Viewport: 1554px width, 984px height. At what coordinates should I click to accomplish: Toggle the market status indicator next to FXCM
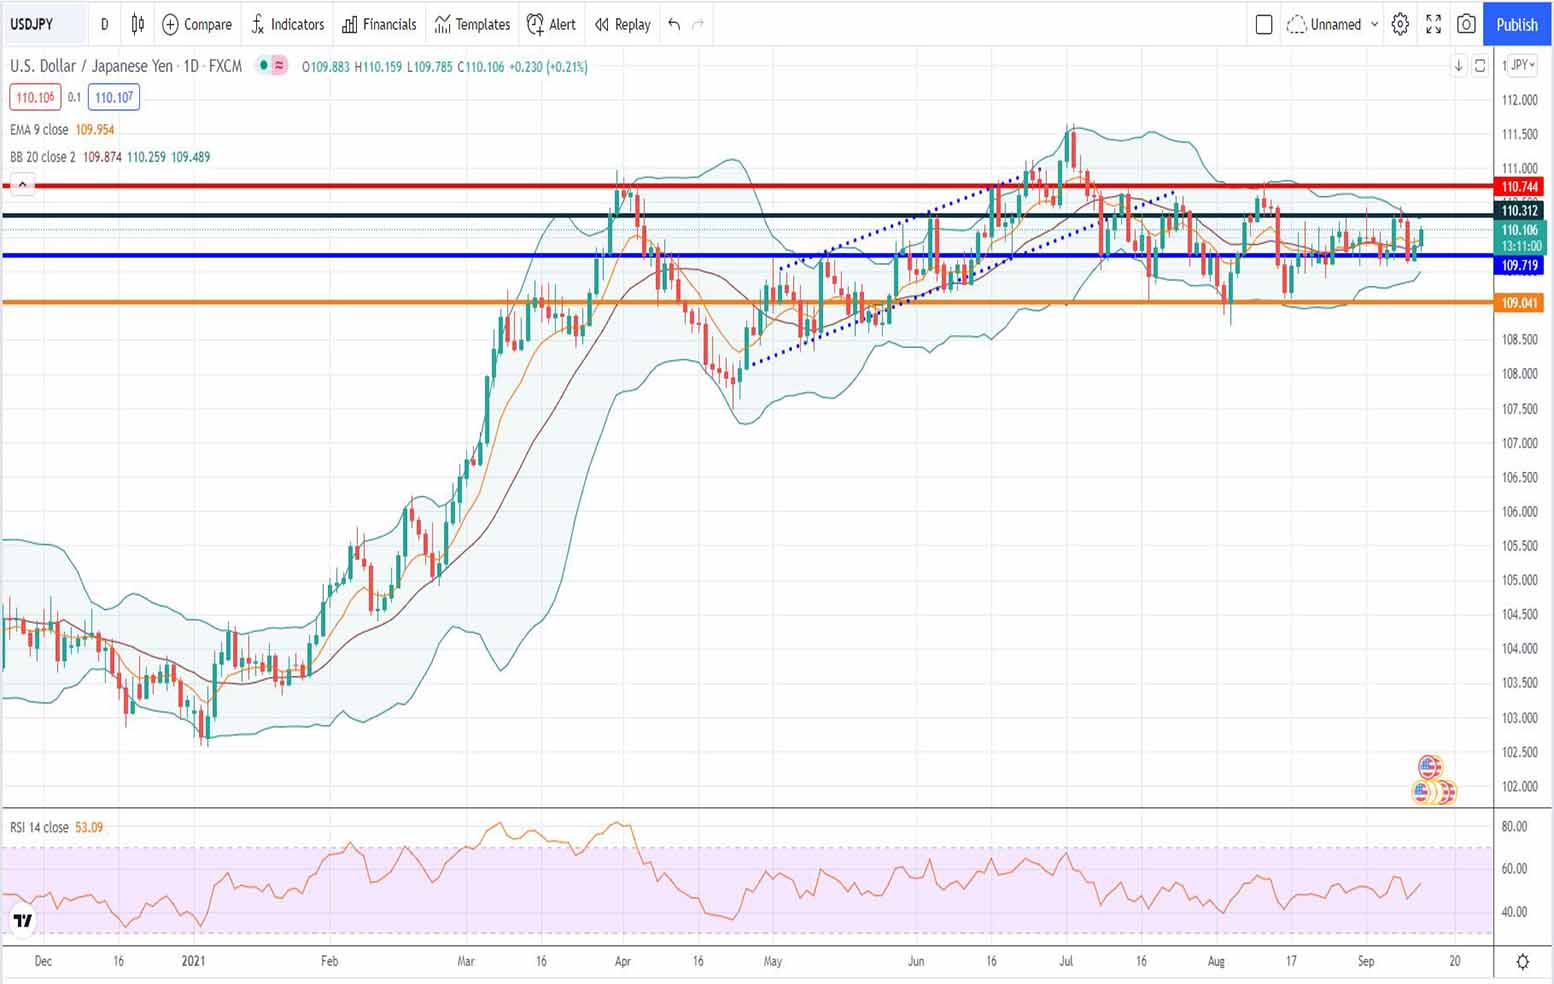[263, 66]
